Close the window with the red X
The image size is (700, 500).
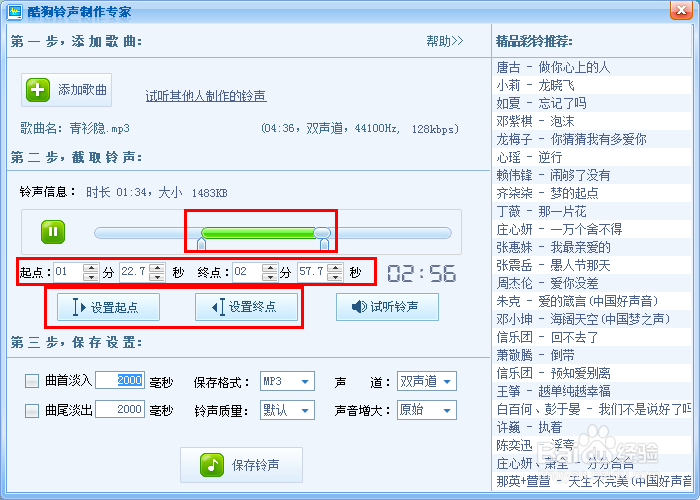pos(681,11)
